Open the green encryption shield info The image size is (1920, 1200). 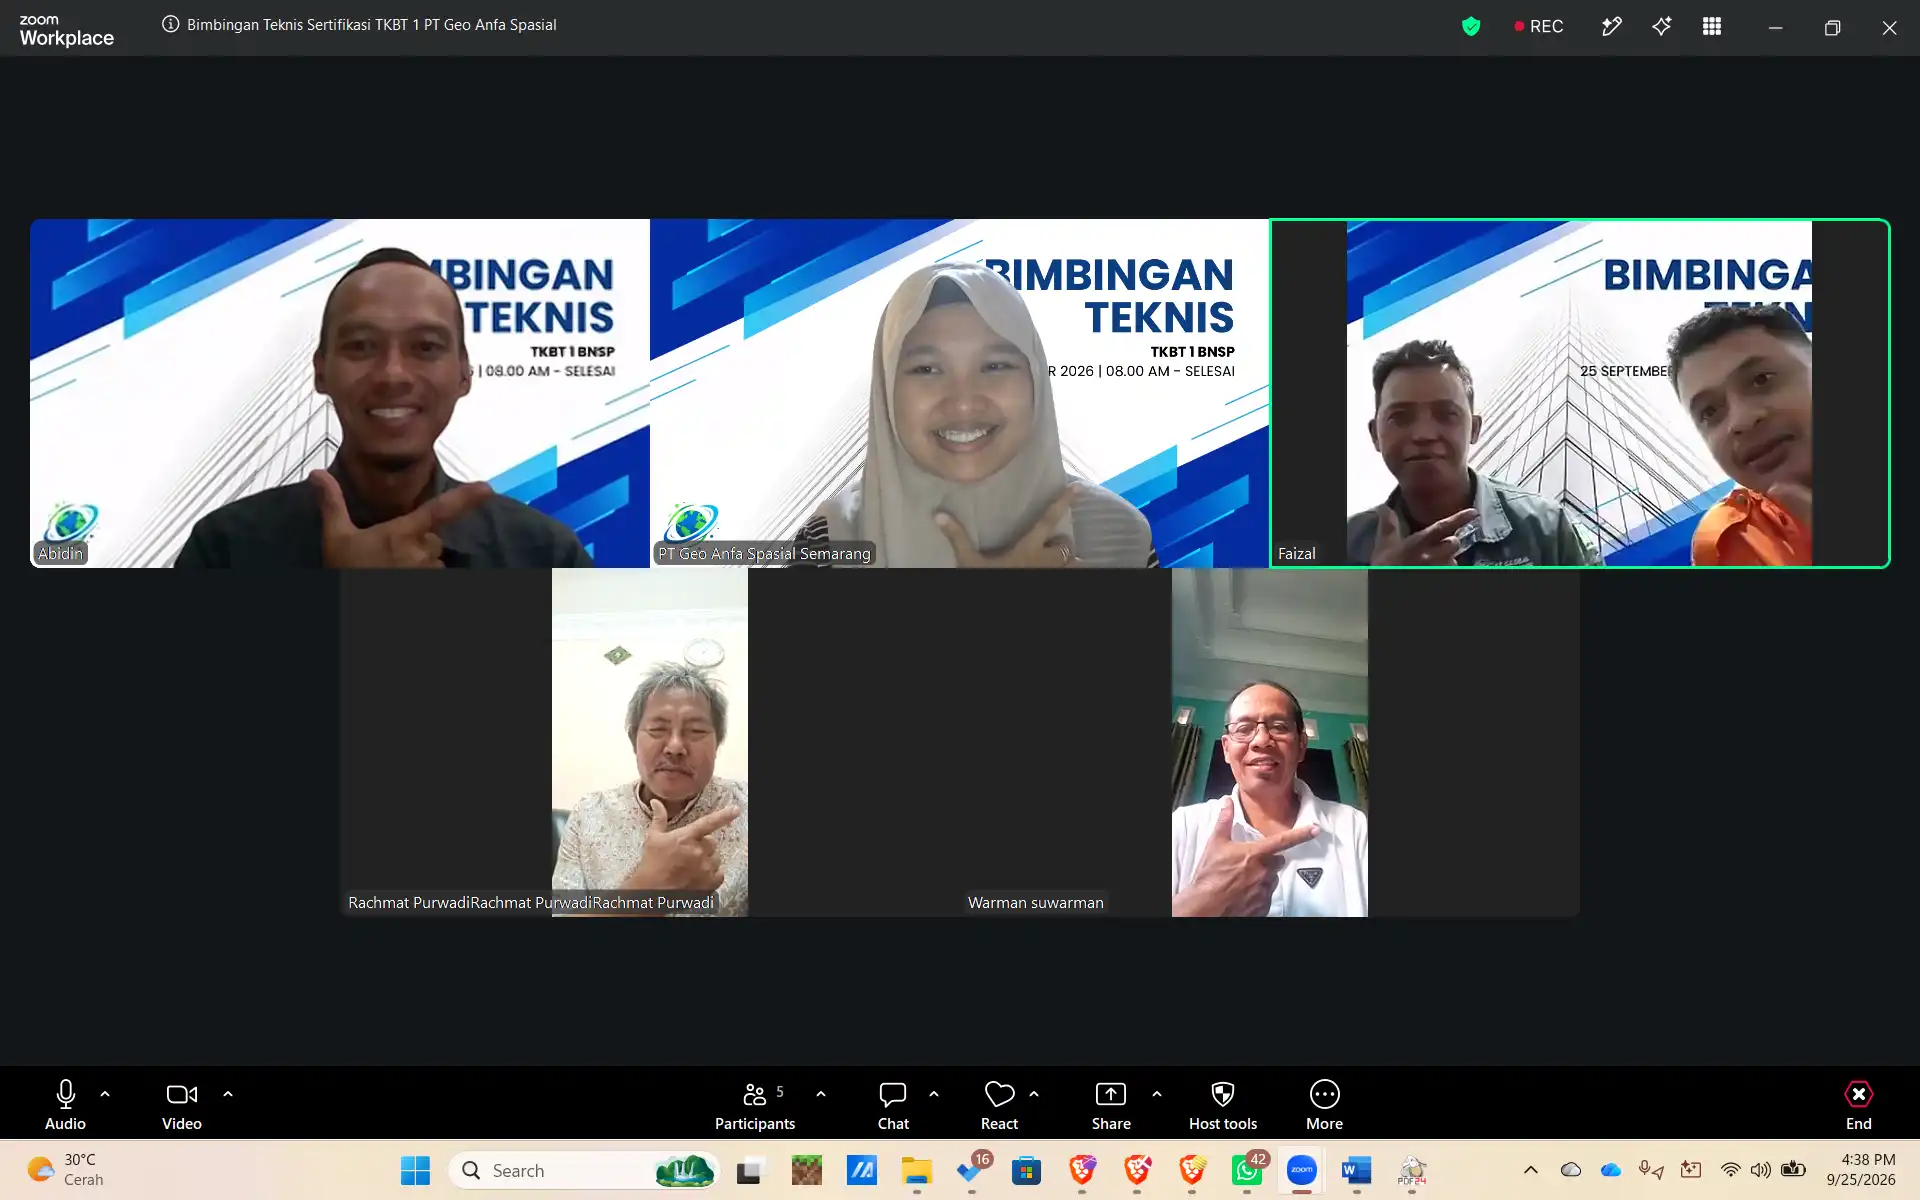1471,27
